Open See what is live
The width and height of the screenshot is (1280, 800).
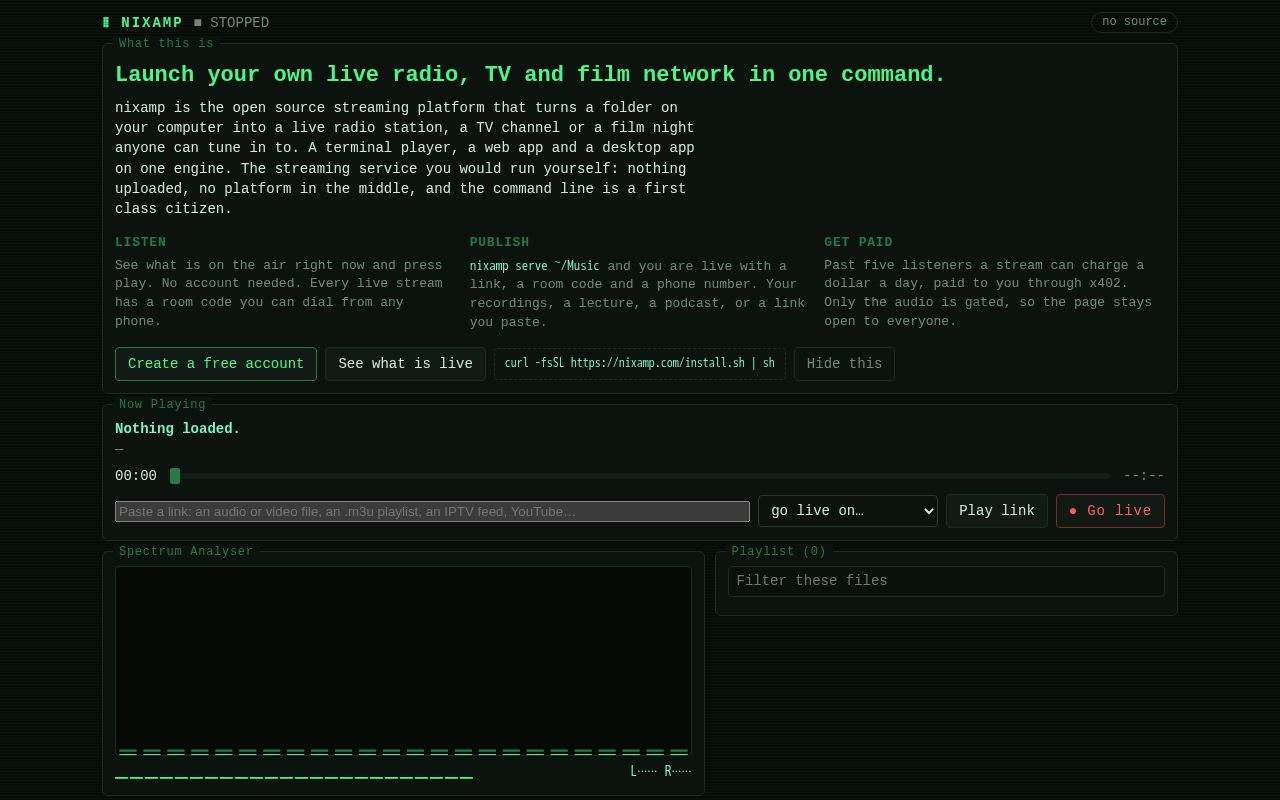(x=405, y=364)
